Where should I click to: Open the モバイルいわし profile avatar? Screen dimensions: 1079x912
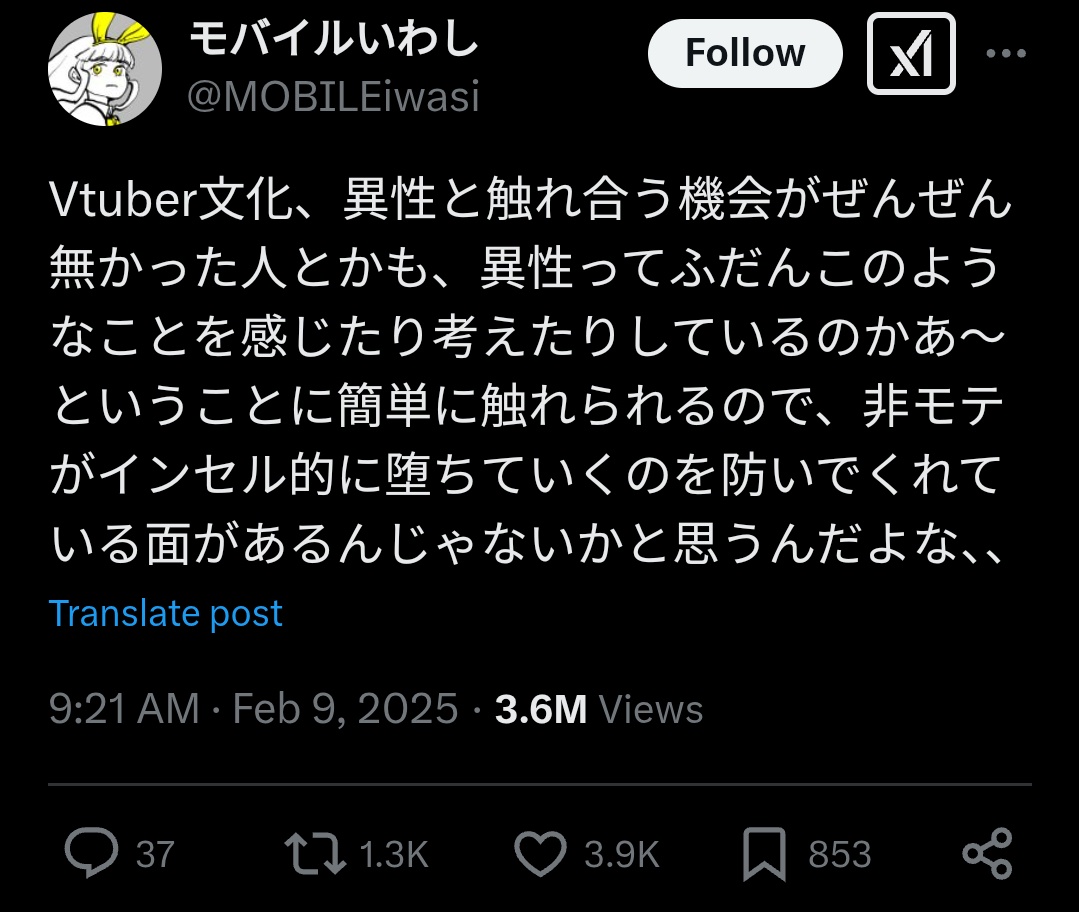click(104, 71)
